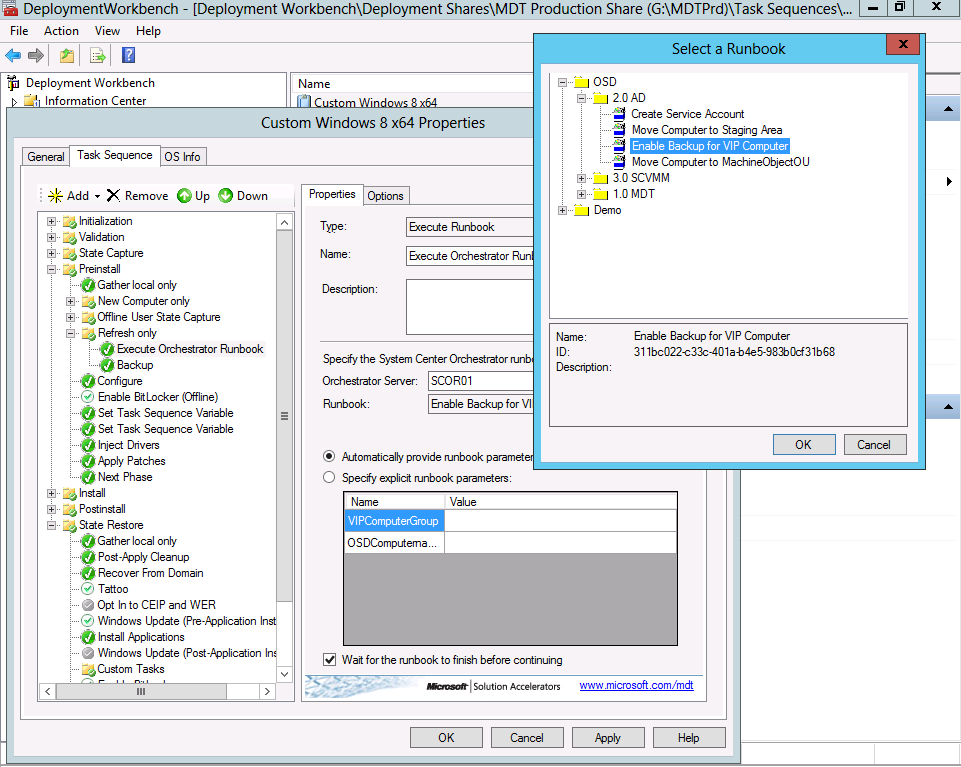The image size is (961, 767).
Task: Click the Back arrow toolbar icon
Action: coord(13,55)
